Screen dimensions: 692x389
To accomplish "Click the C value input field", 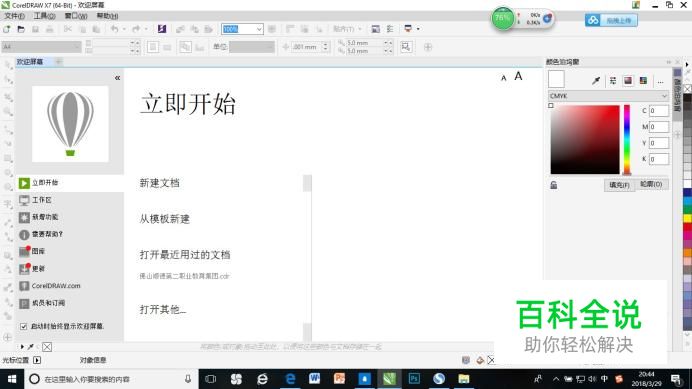I will point(658,110).
